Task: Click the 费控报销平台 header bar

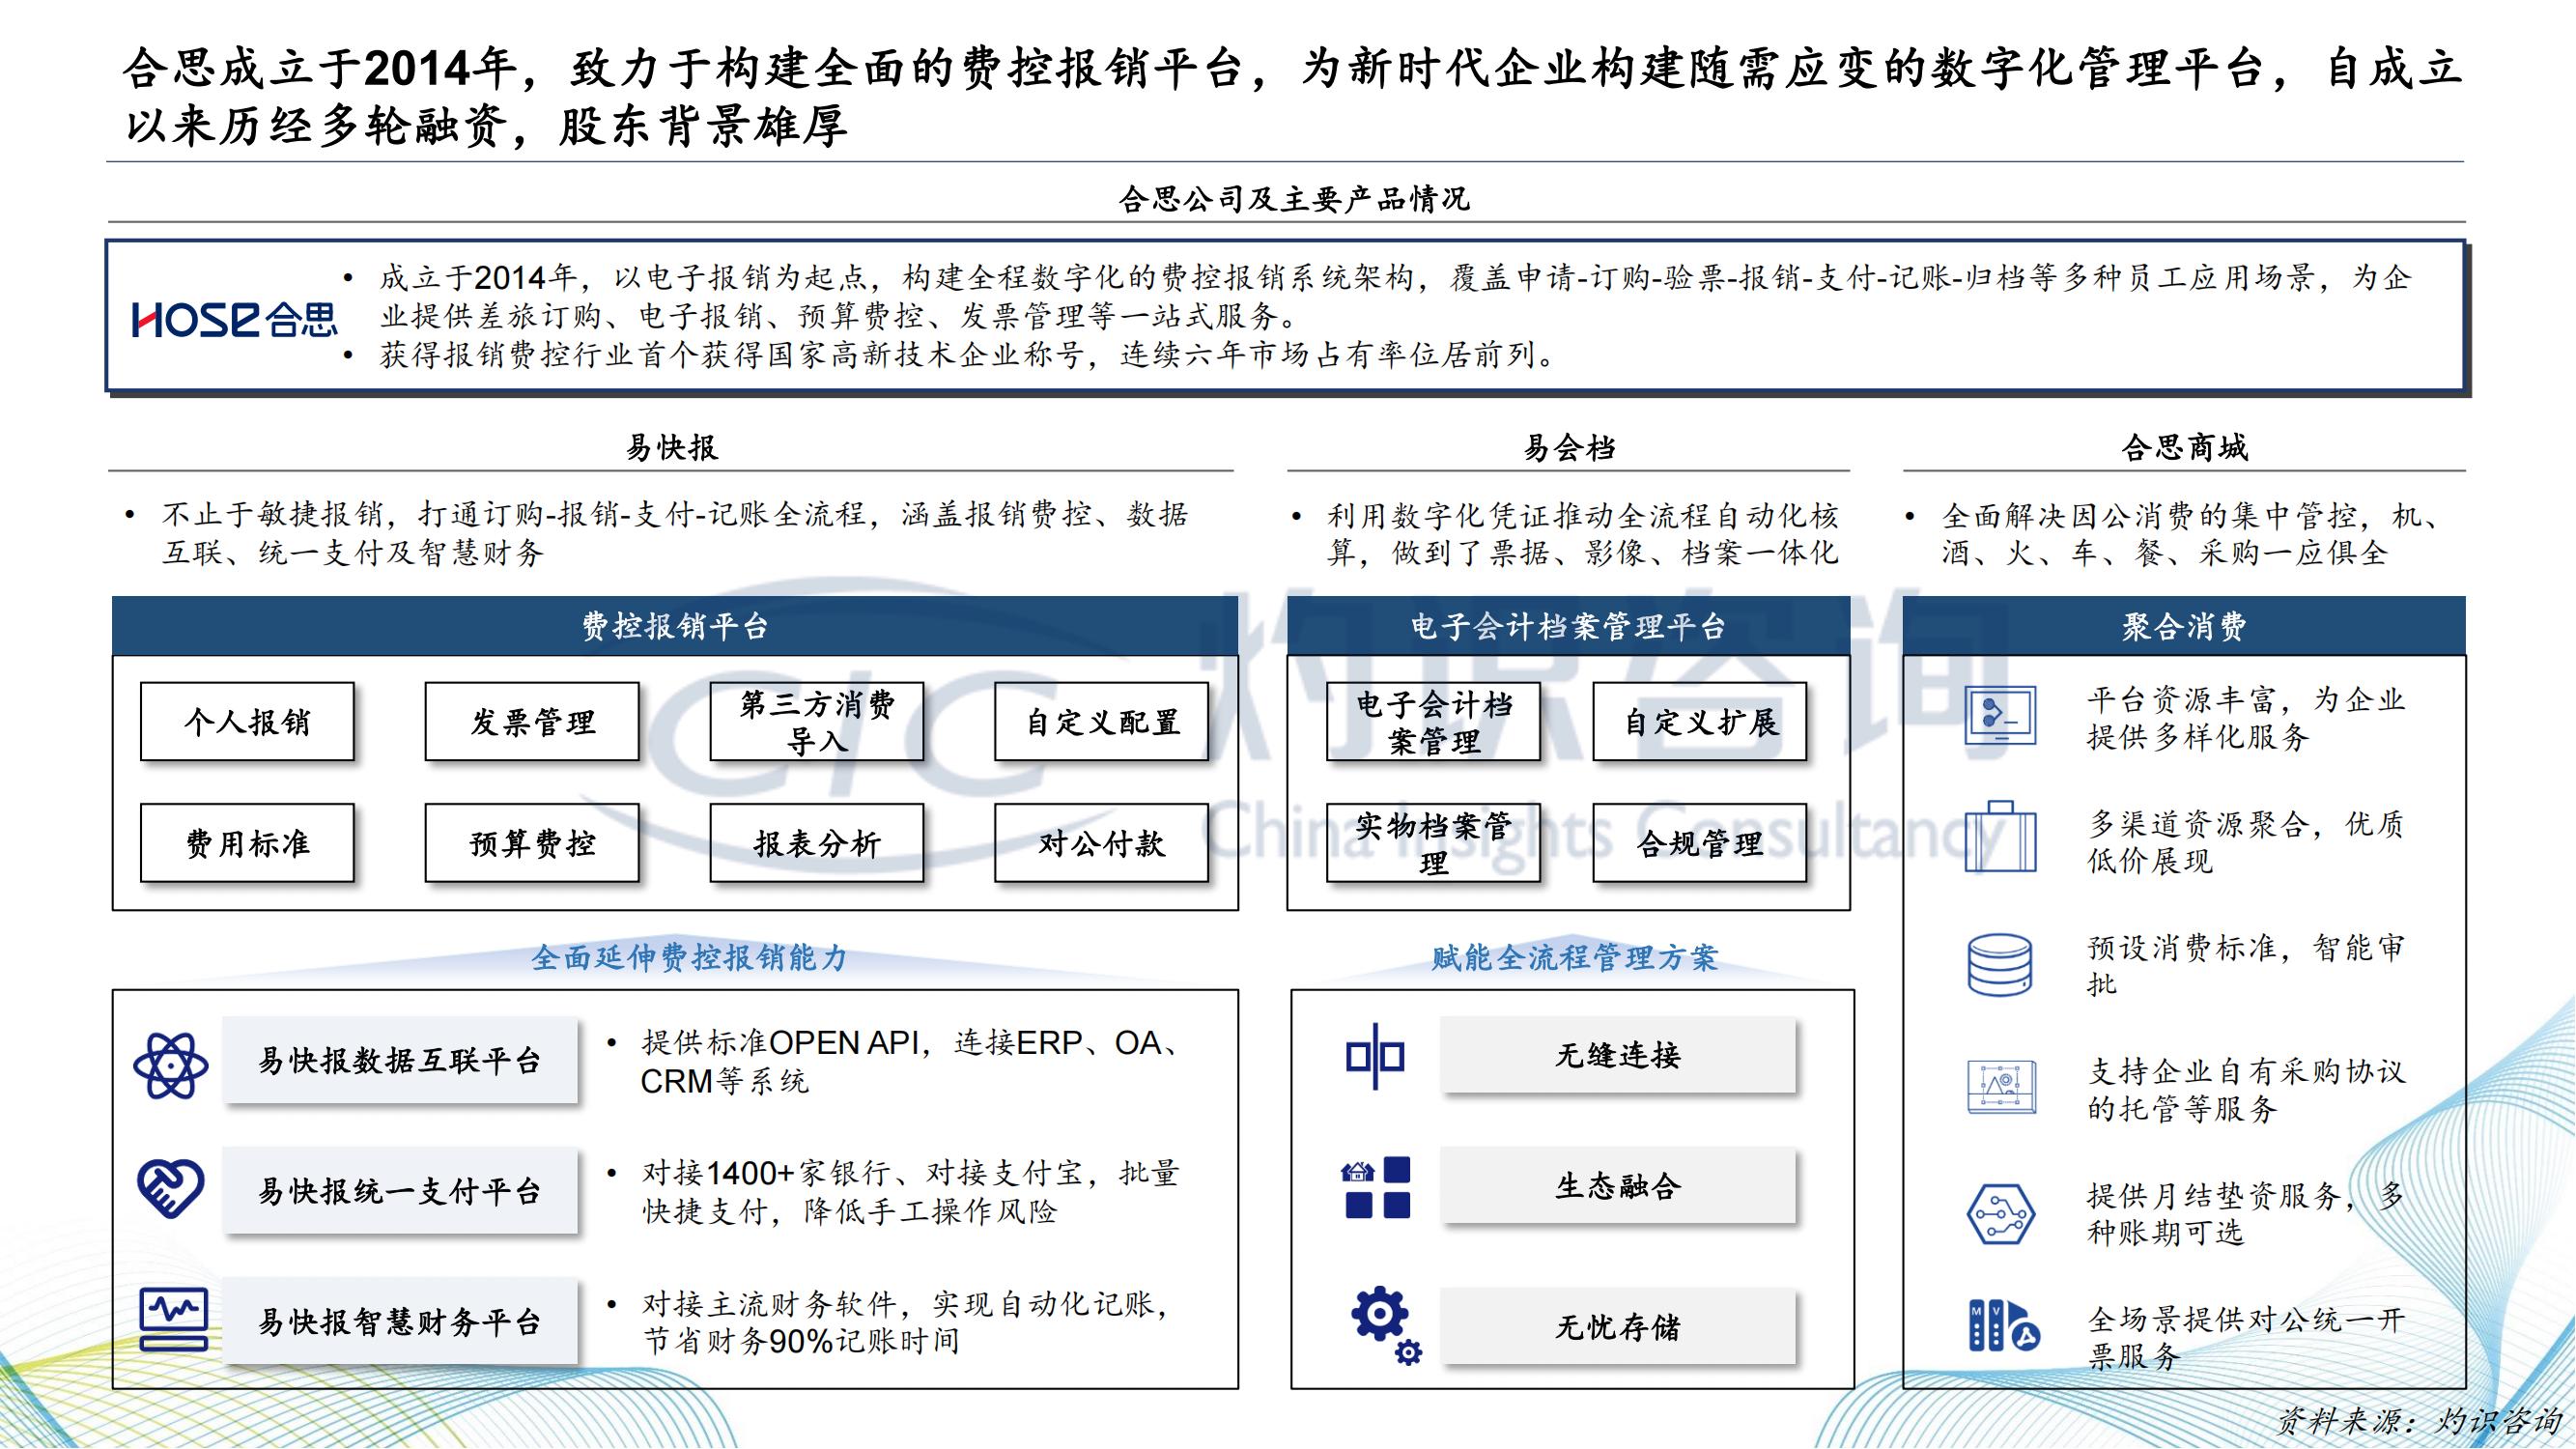Action: coord(675,626)
